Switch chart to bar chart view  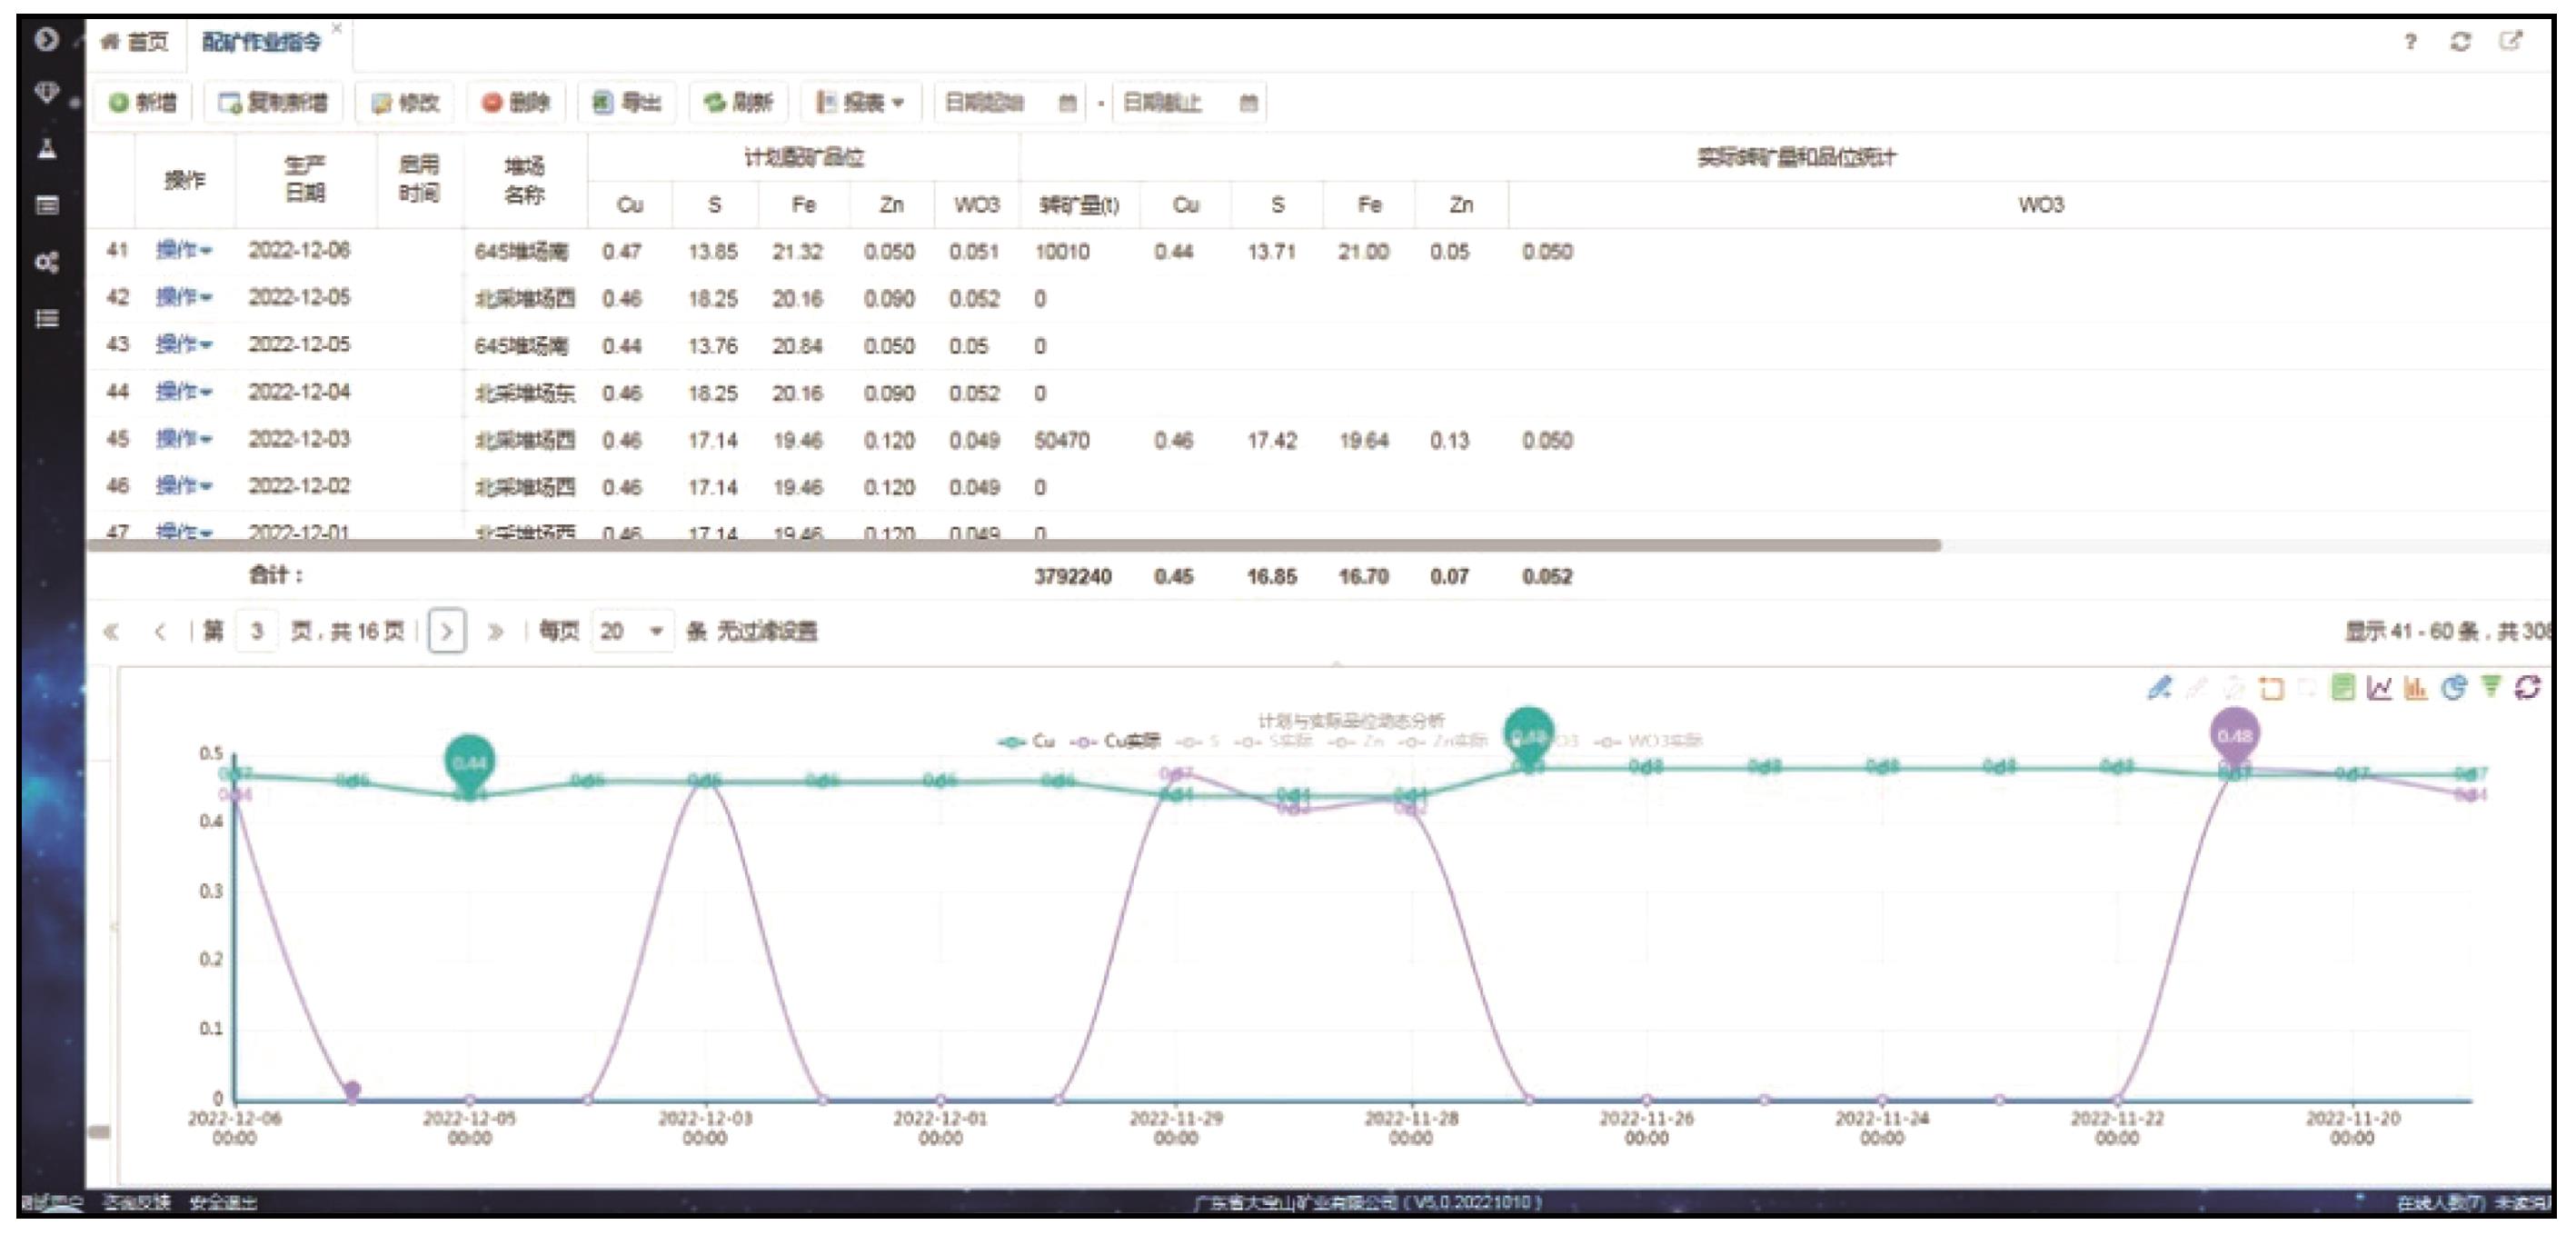point(2416,687)
